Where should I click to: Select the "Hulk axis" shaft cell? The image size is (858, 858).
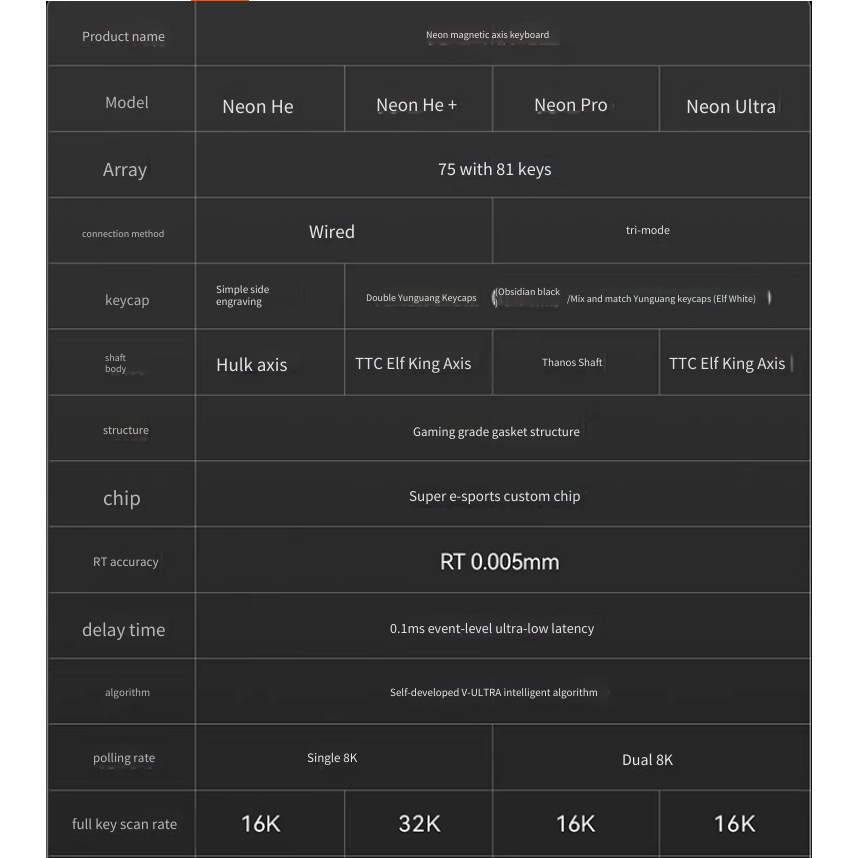252,365
